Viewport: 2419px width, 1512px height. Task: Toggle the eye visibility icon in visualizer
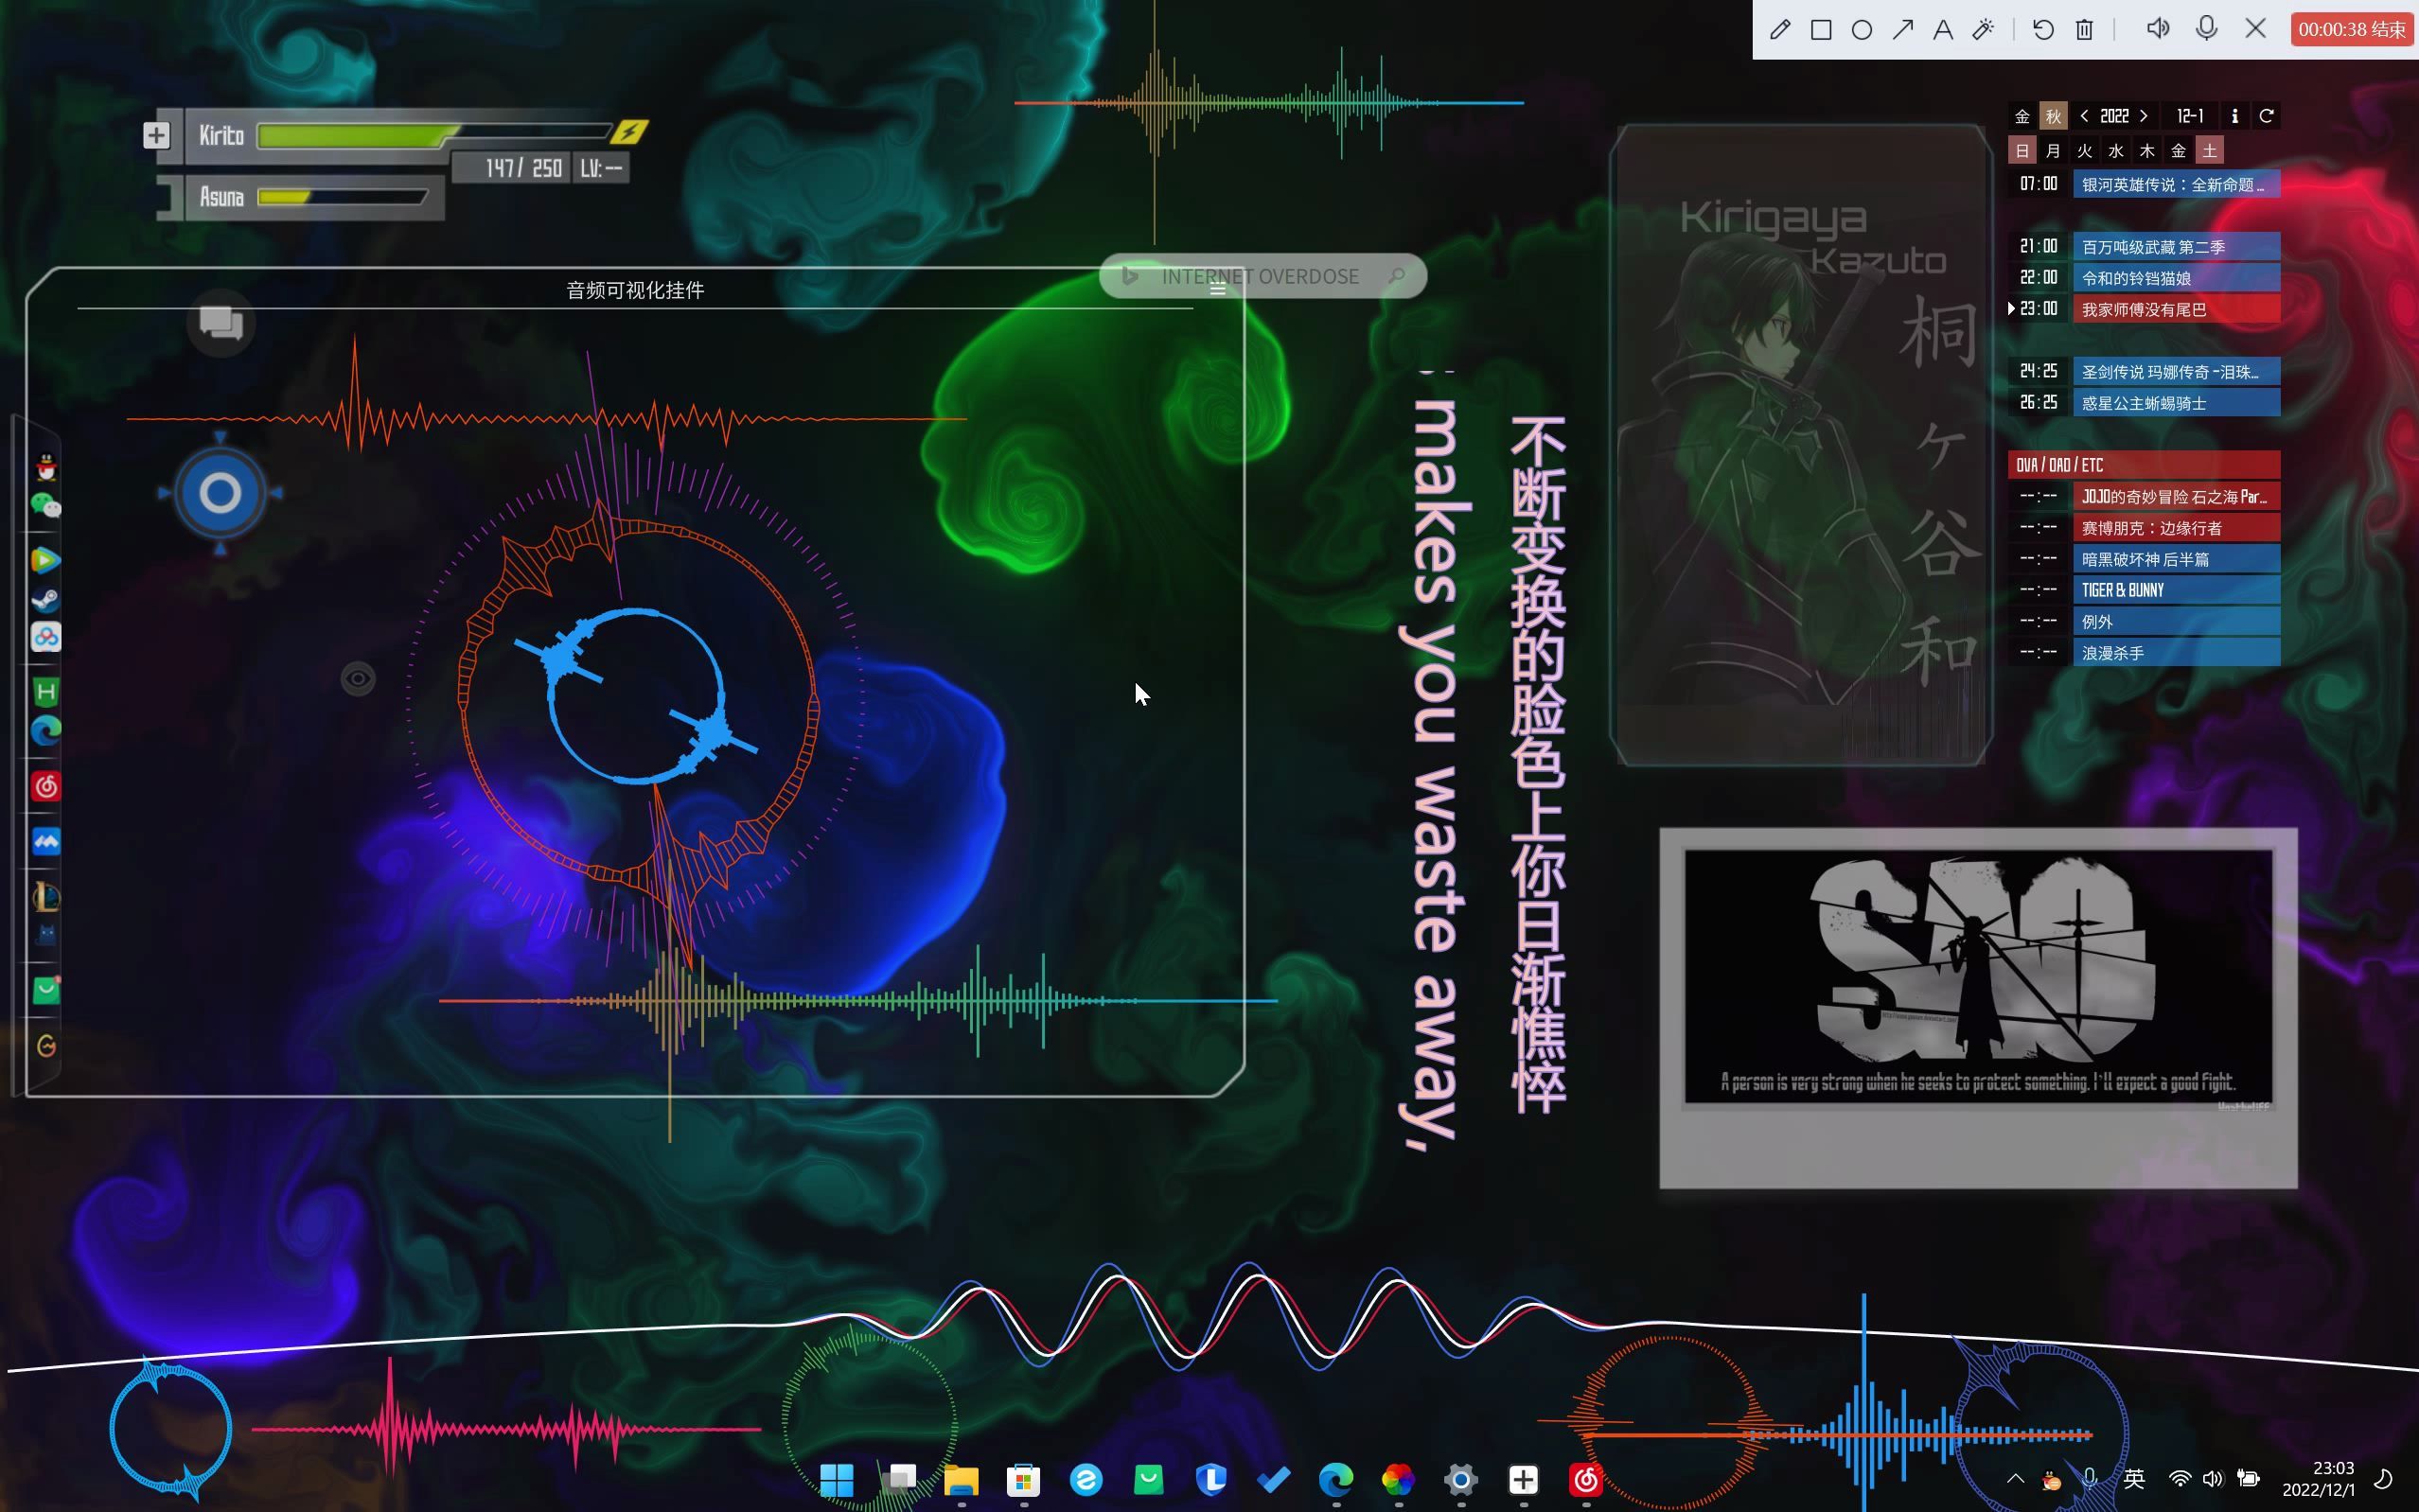(358, 679)
